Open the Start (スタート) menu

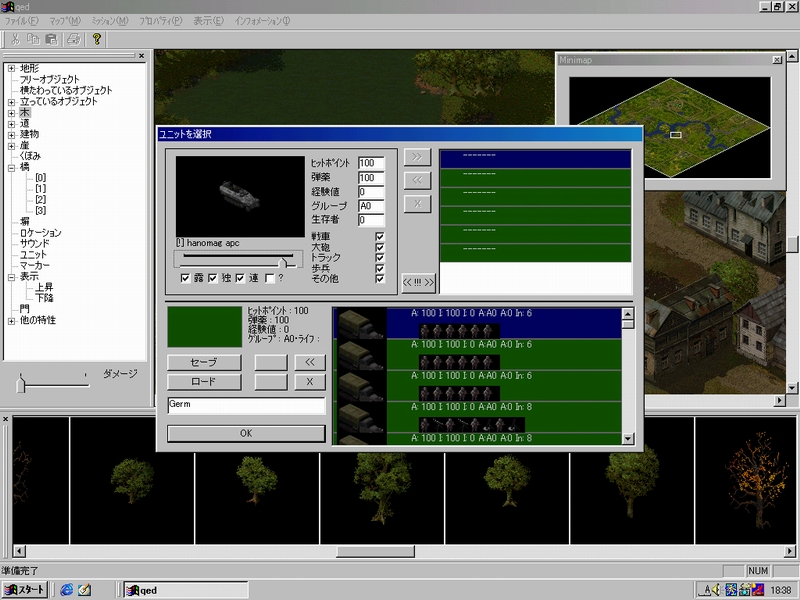24,590
